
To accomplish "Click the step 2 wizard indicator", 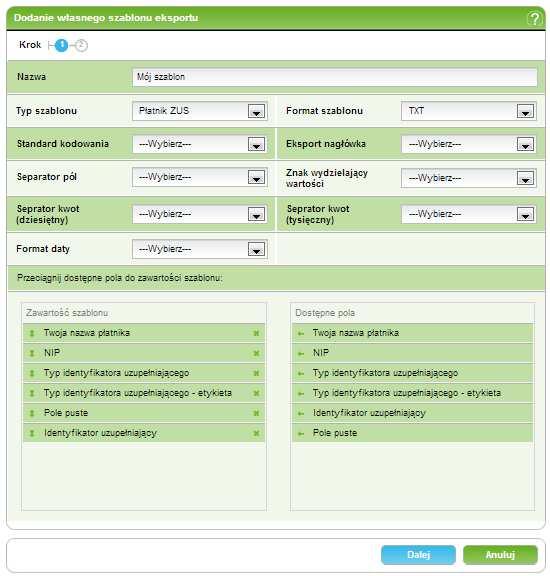I will pyautogui.click(x=81, y=45).
